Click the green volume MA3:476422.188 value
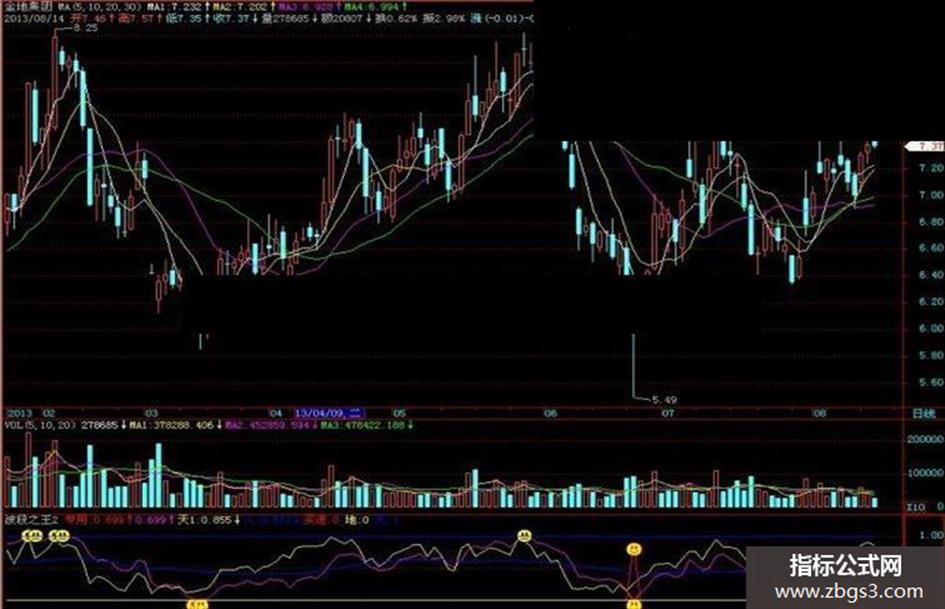Viewport: 945px width, 609px height. pos(363,426)
